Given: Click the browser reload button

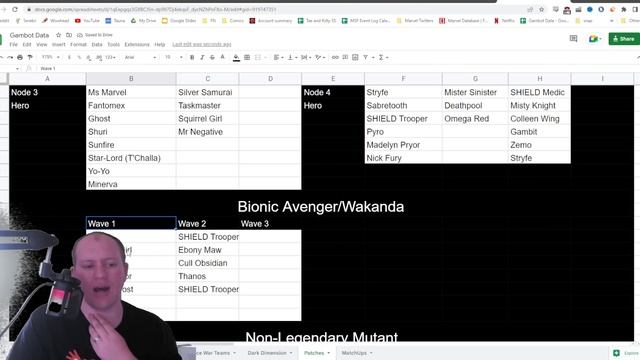Looking at the screenshot, I should [15, 9].
